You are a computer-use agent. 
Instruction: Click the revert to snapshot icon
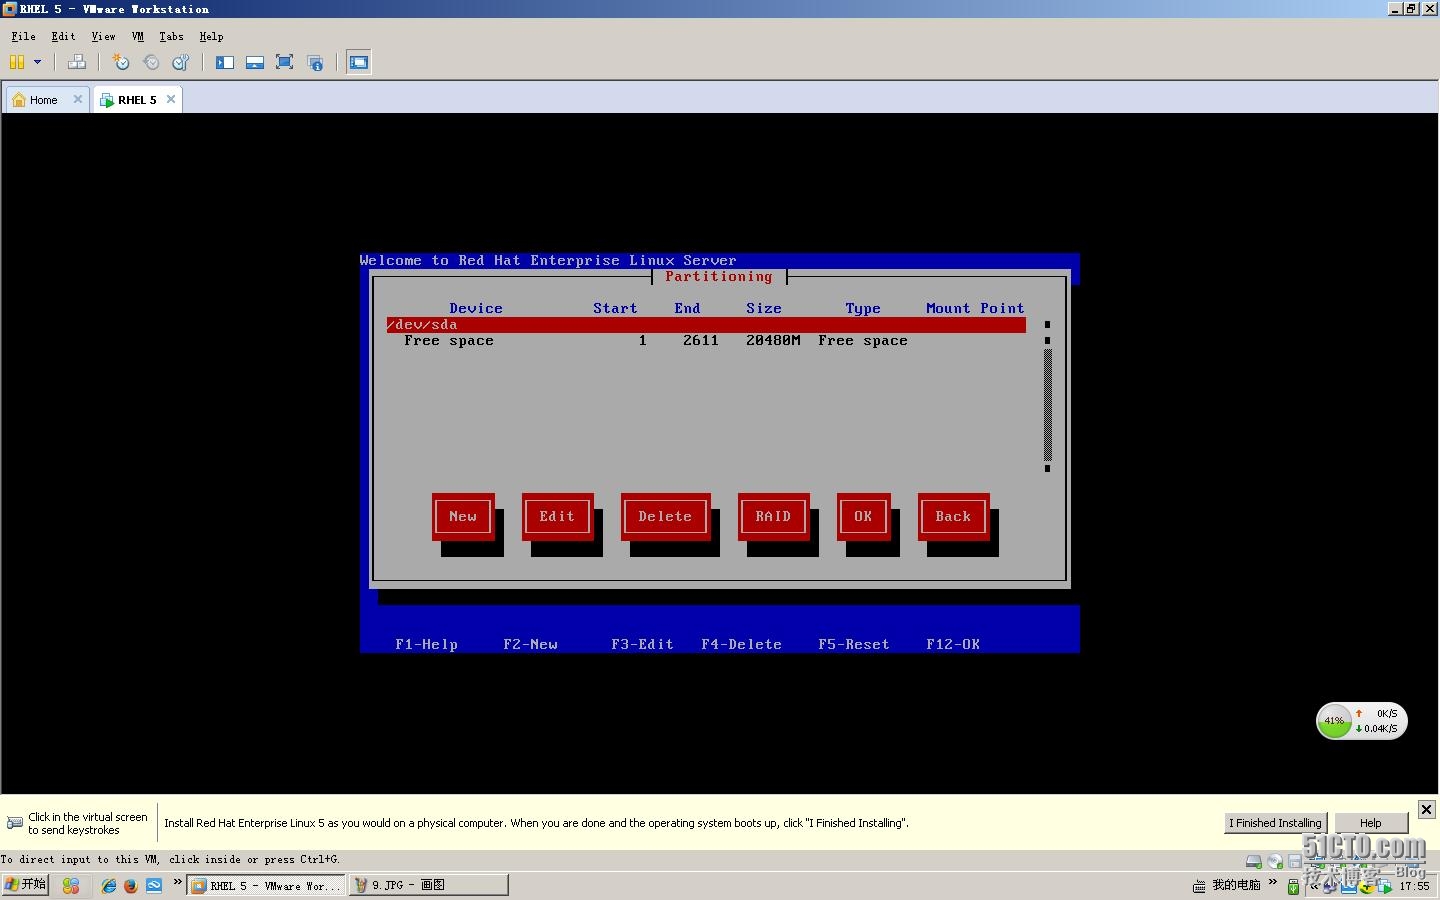click(x=151, y=62)
